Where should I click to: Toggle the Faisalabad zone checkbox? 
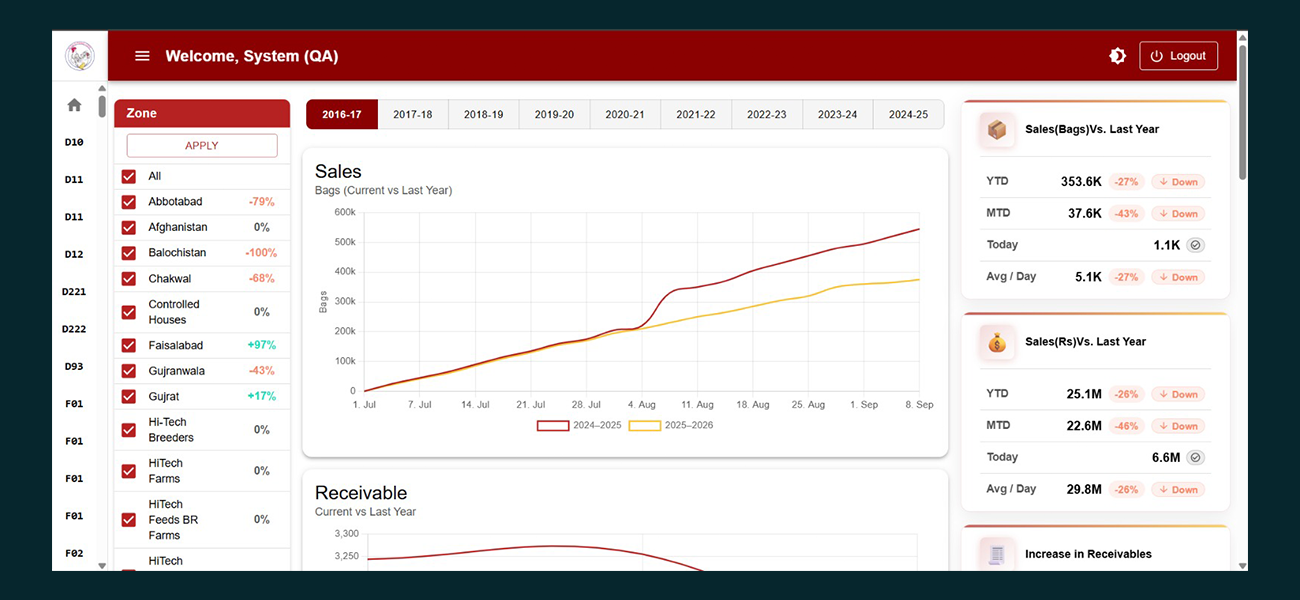coord(129,345)
